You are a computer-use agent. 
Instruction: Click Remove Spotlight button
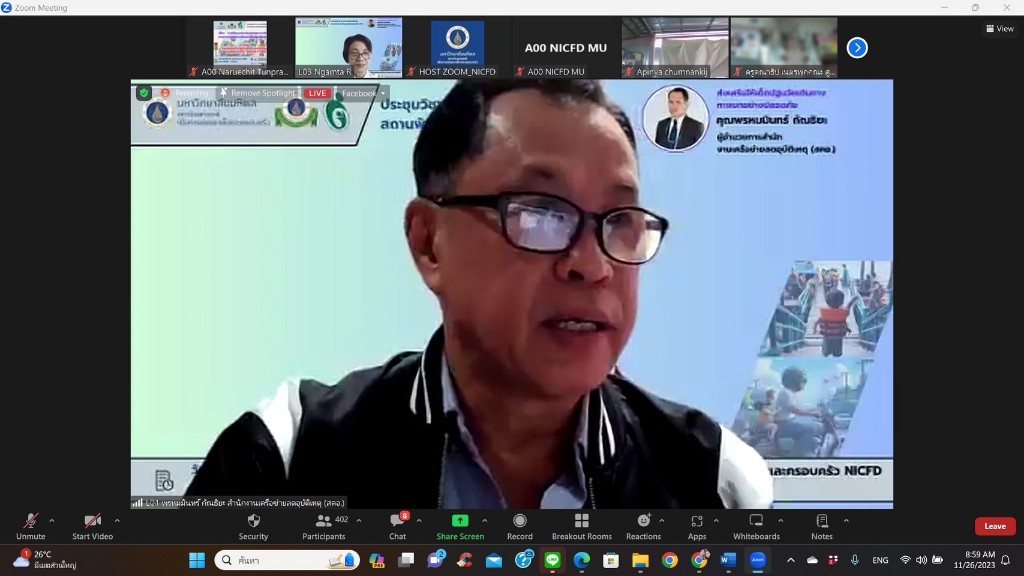257,93
